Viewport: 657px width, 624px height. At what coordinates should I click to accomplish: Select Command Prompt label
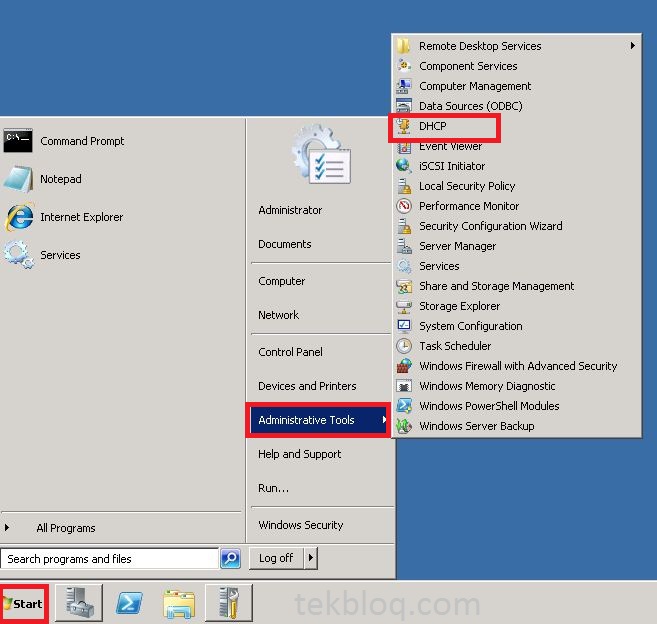coord(82,141)
